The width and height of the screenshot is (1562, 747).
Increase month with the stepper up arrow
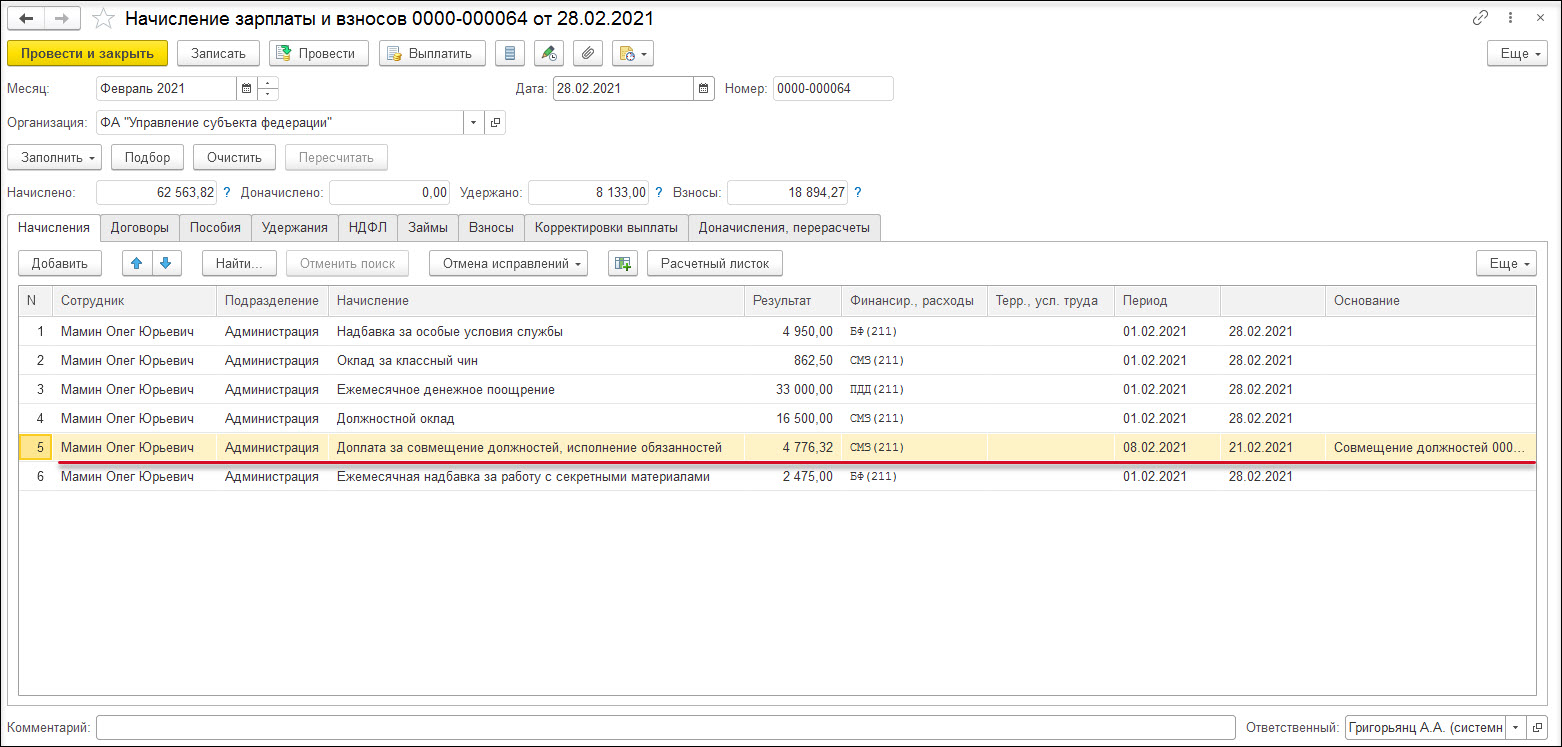point(268,83)
